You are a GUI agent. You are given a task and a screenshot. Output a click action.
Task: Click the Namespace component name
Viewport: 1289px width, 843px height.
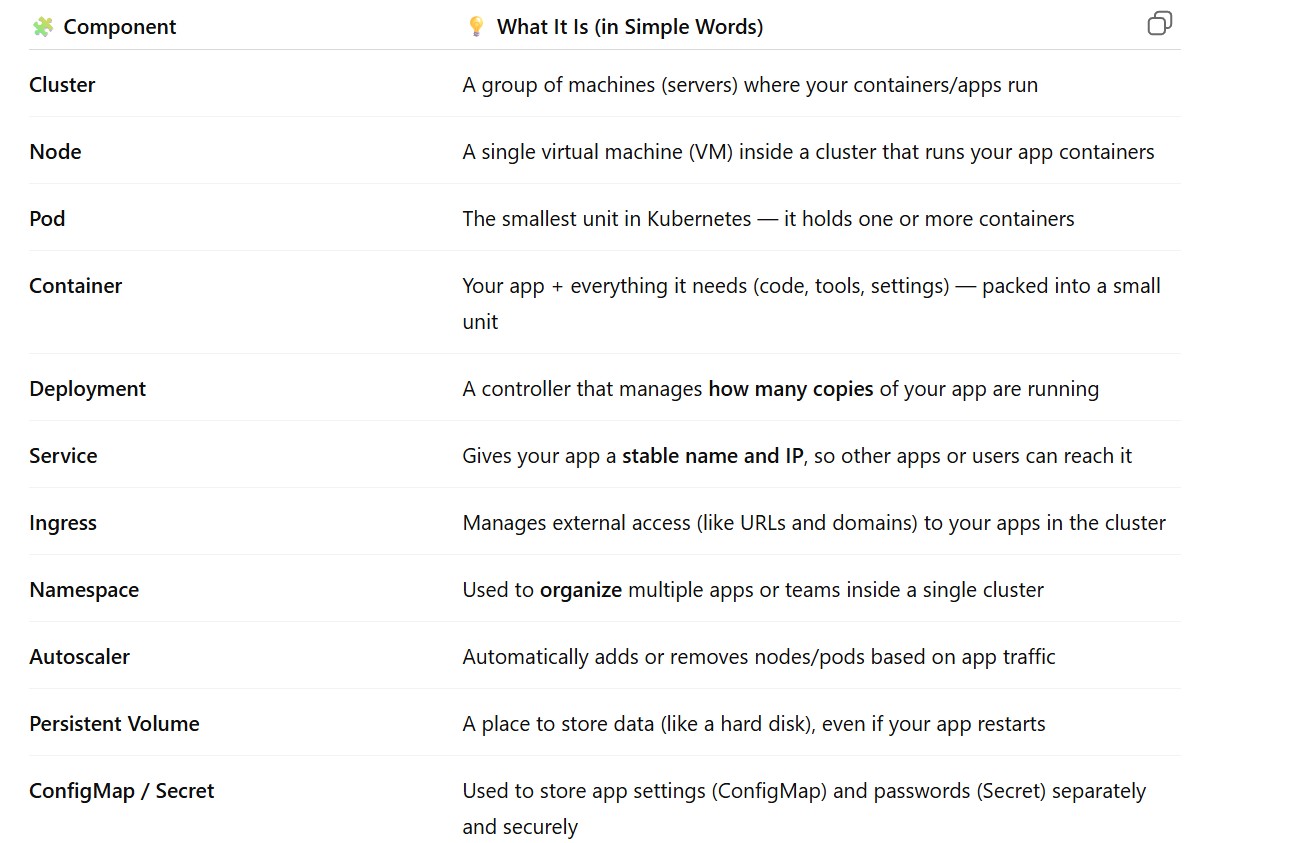pos(84,590)
